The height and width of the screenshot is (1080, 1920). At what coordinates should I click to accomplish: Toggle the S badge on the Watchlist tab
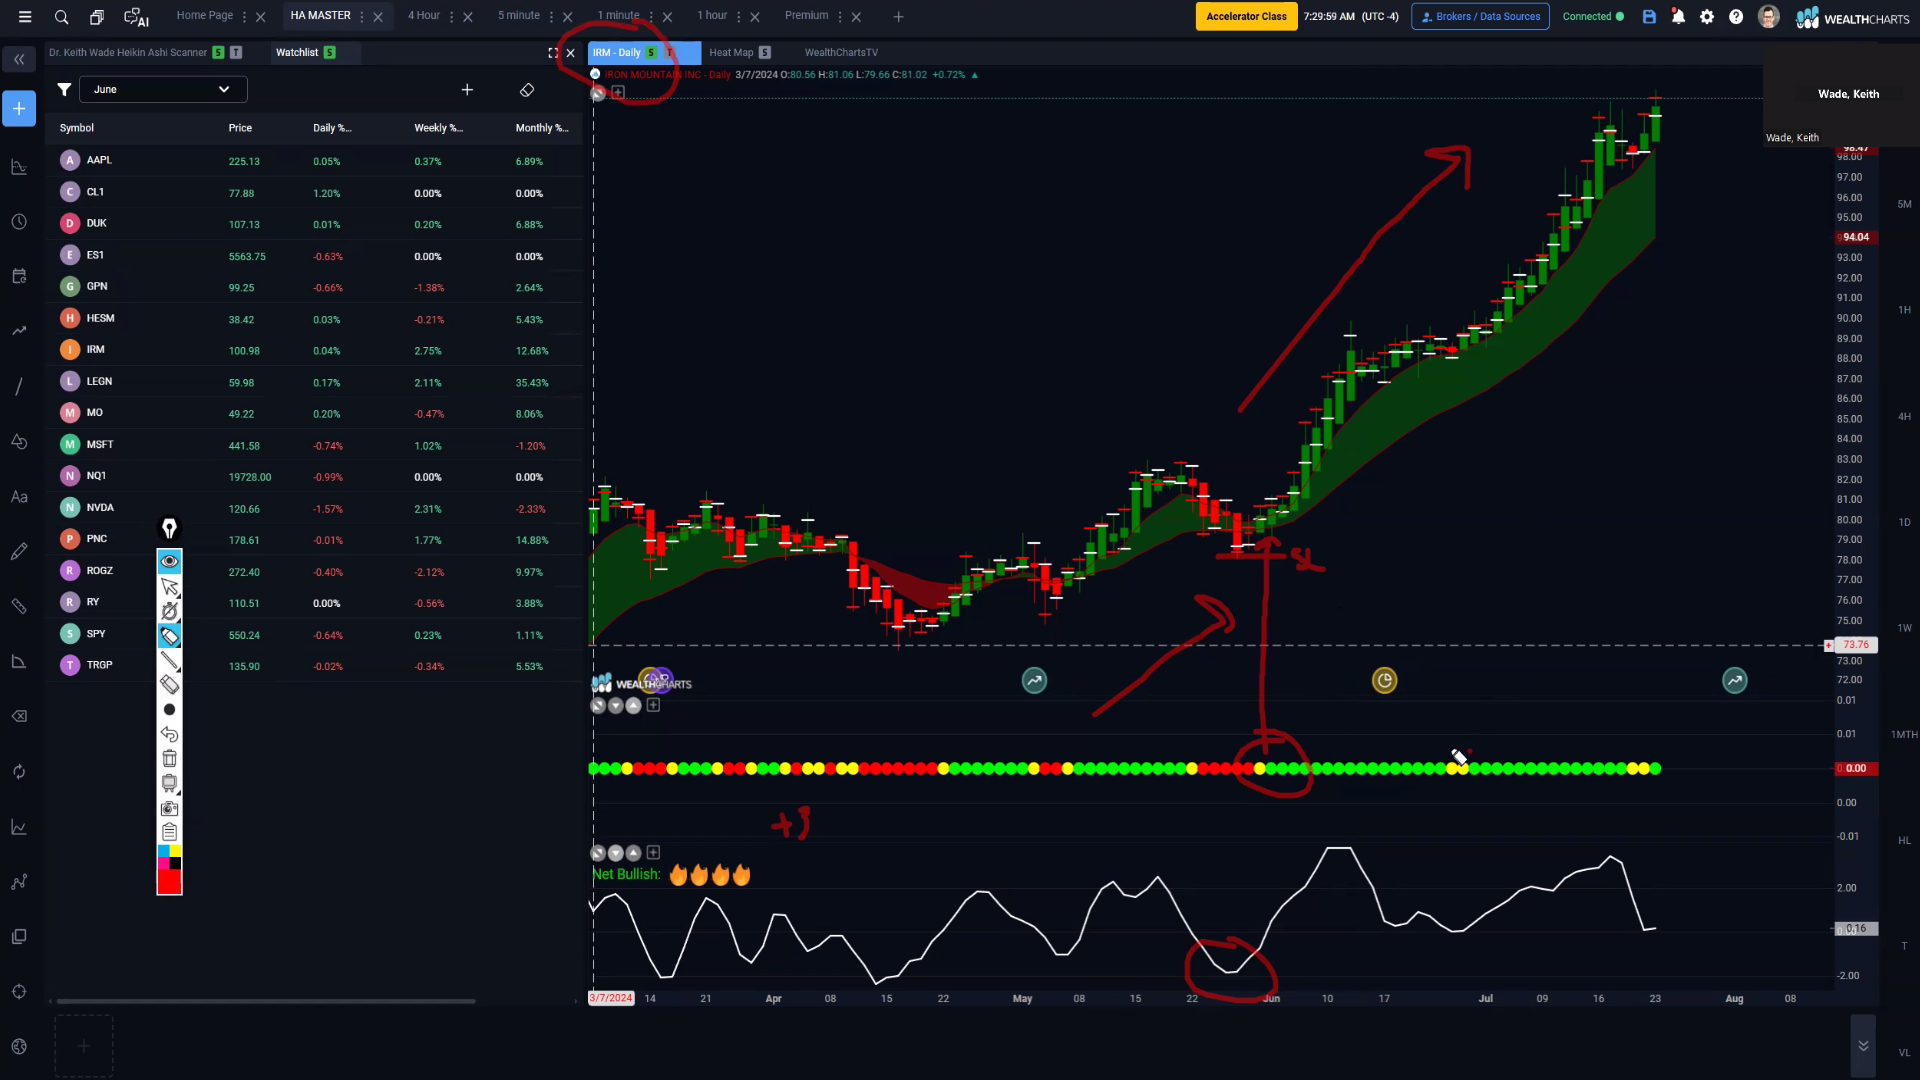point(330,53)
